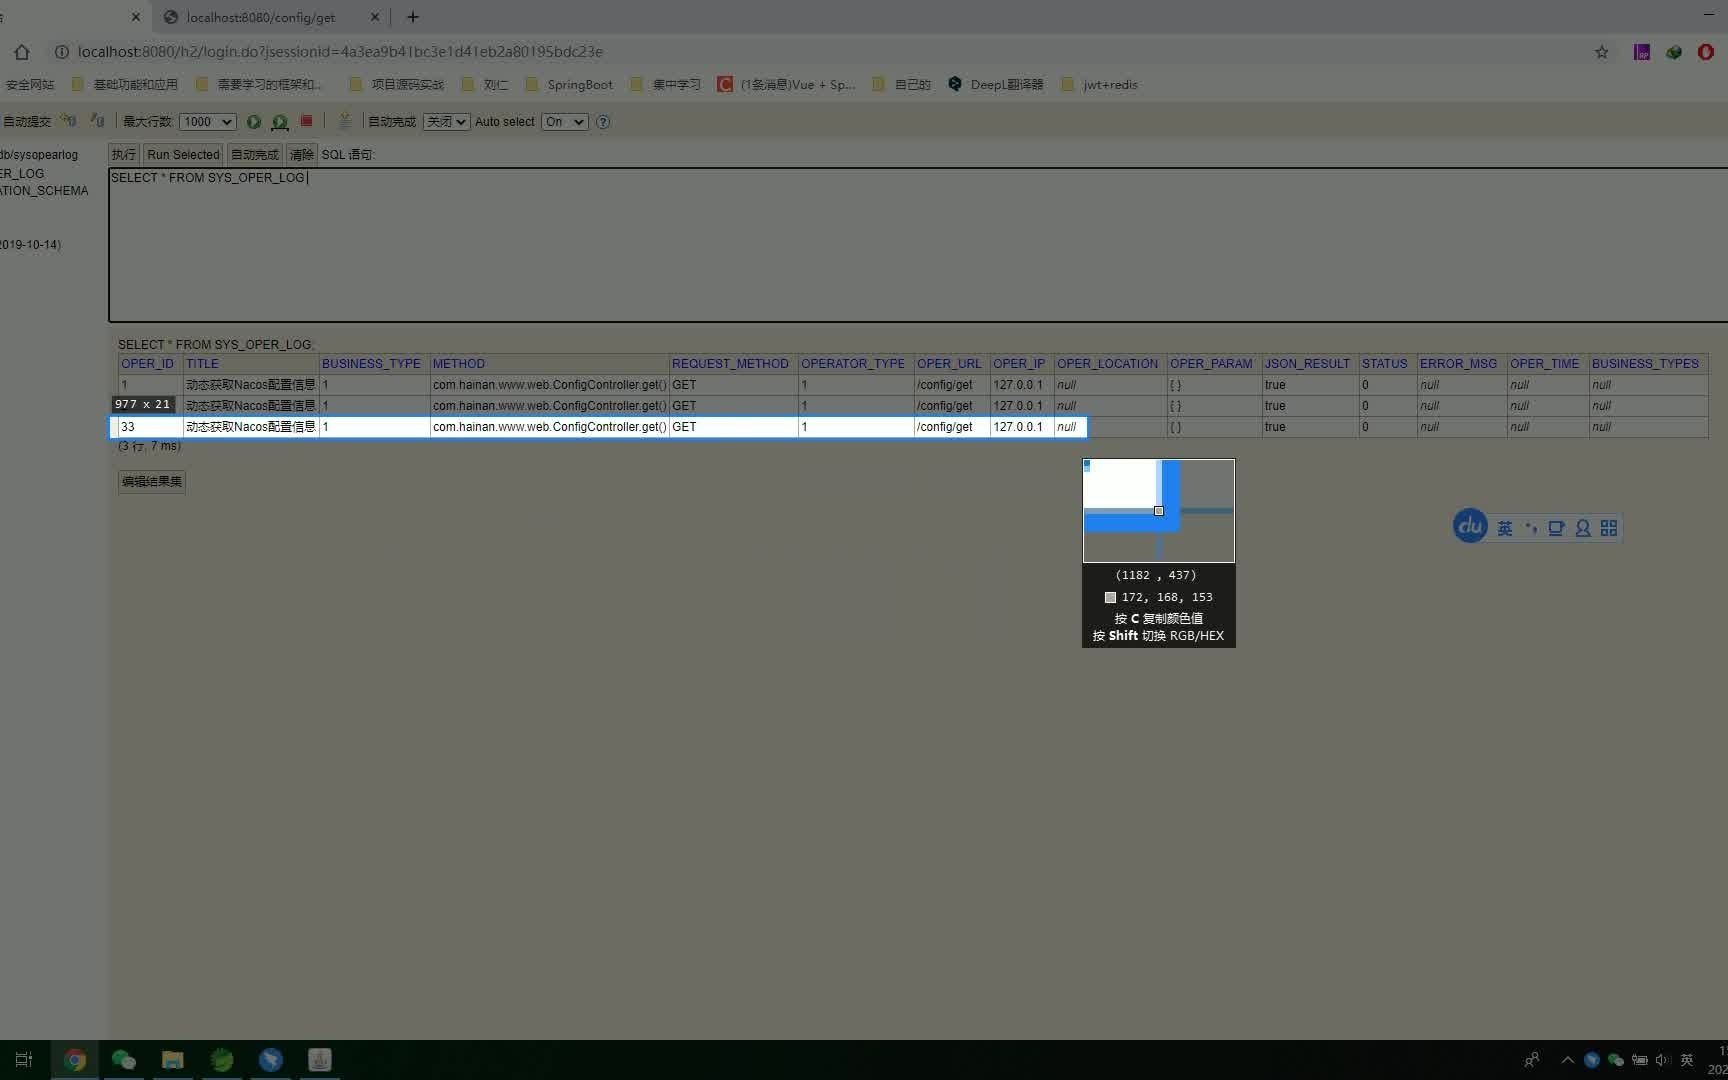This screenshot has width=1728, height=1080.
Task: Open the DeepL翻译器 bookmark
Action: tap(996, 85)
